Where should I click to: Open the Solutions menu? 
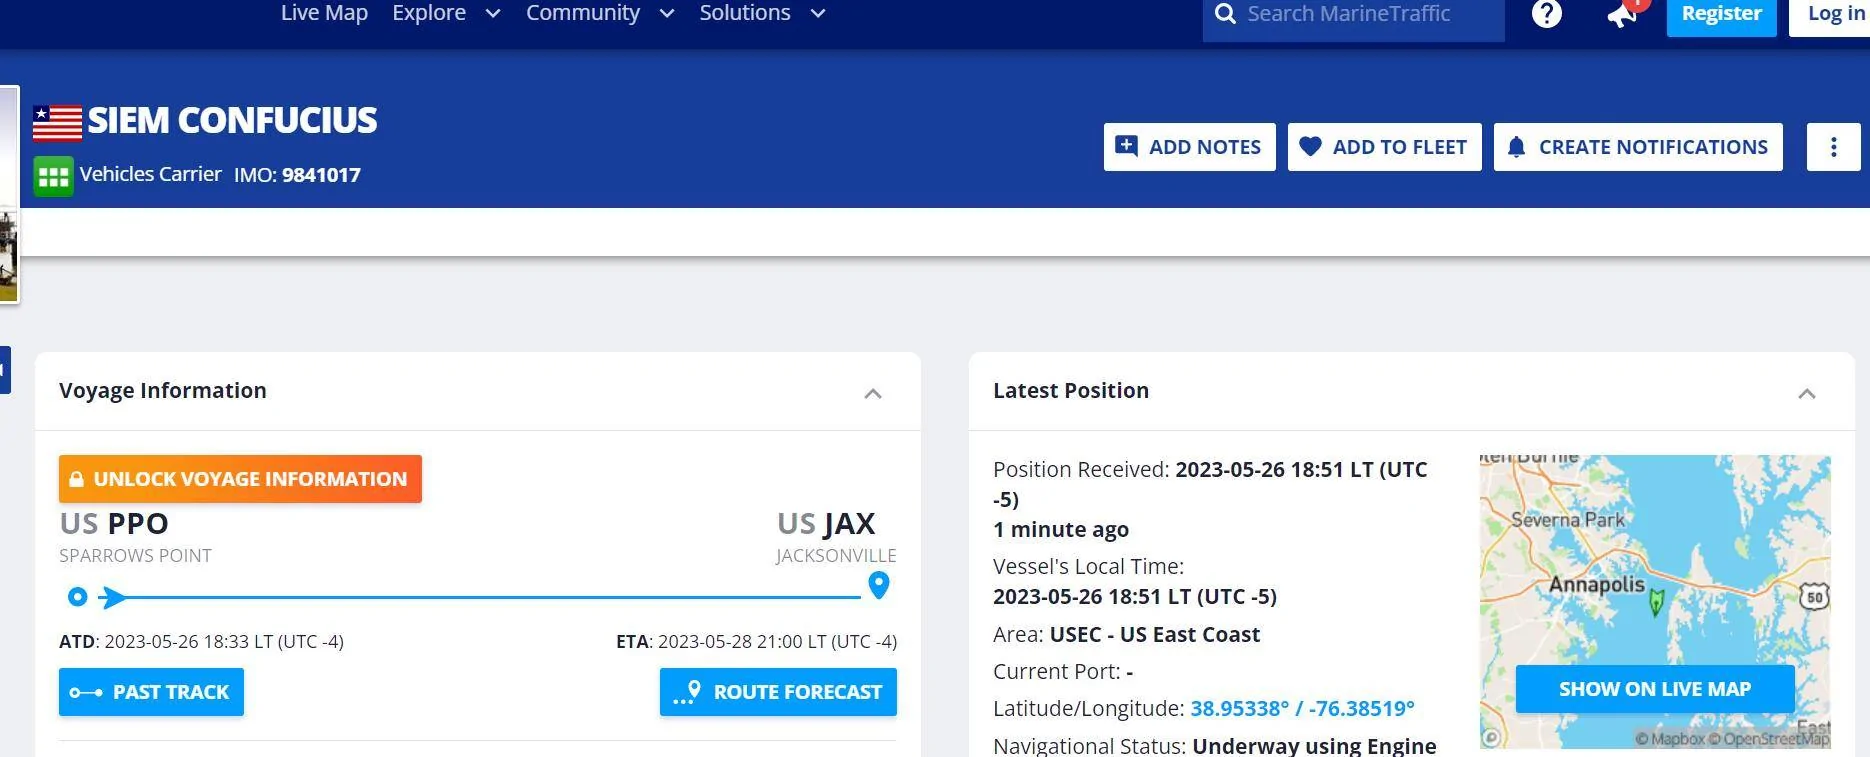(745, 13)
